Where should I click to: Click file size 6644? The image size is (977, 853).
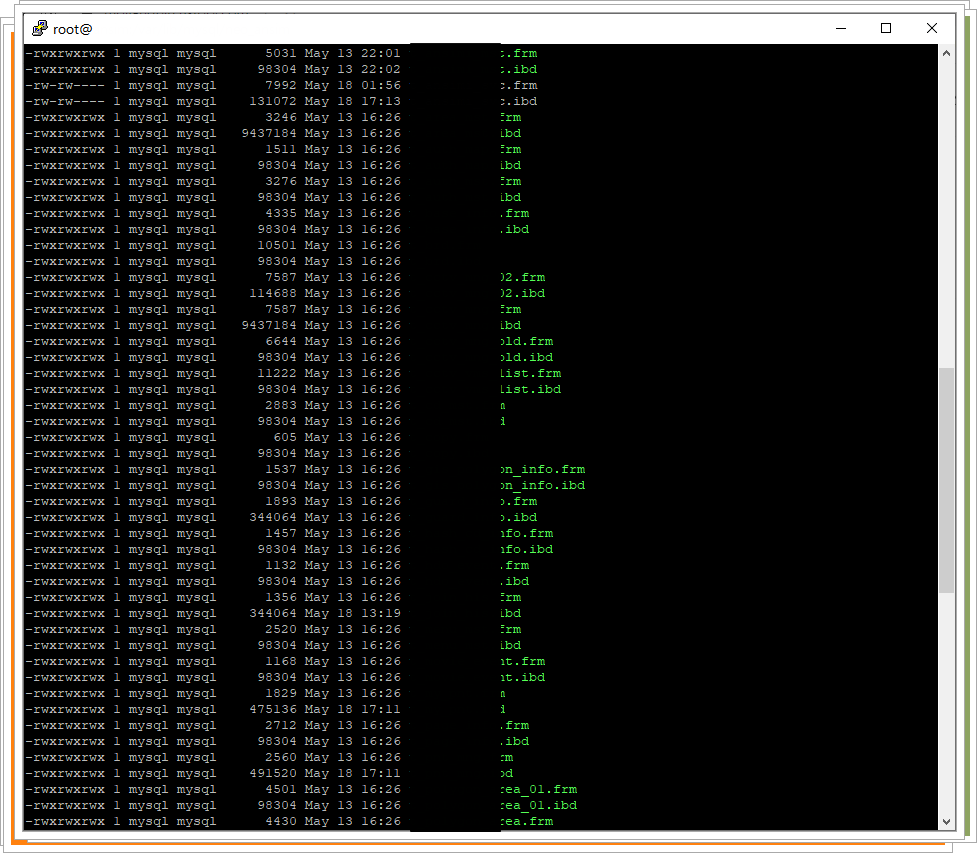pos(281,341)
